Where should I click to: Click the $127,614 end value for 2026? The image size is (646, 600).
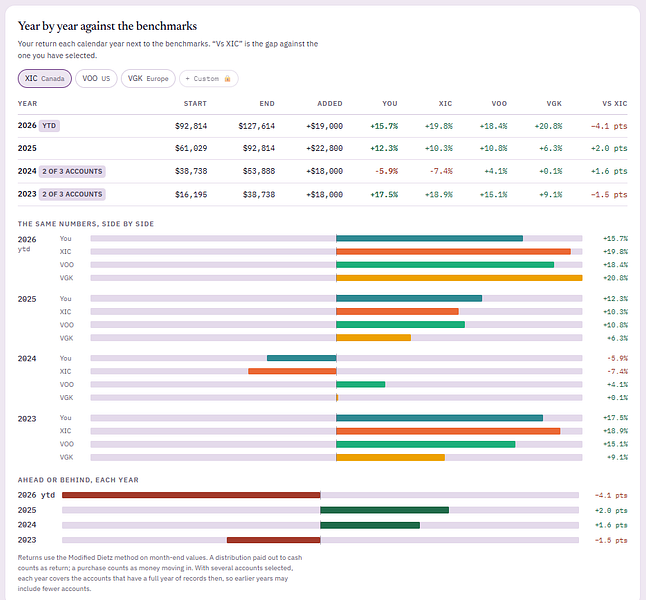click(256, 126)
